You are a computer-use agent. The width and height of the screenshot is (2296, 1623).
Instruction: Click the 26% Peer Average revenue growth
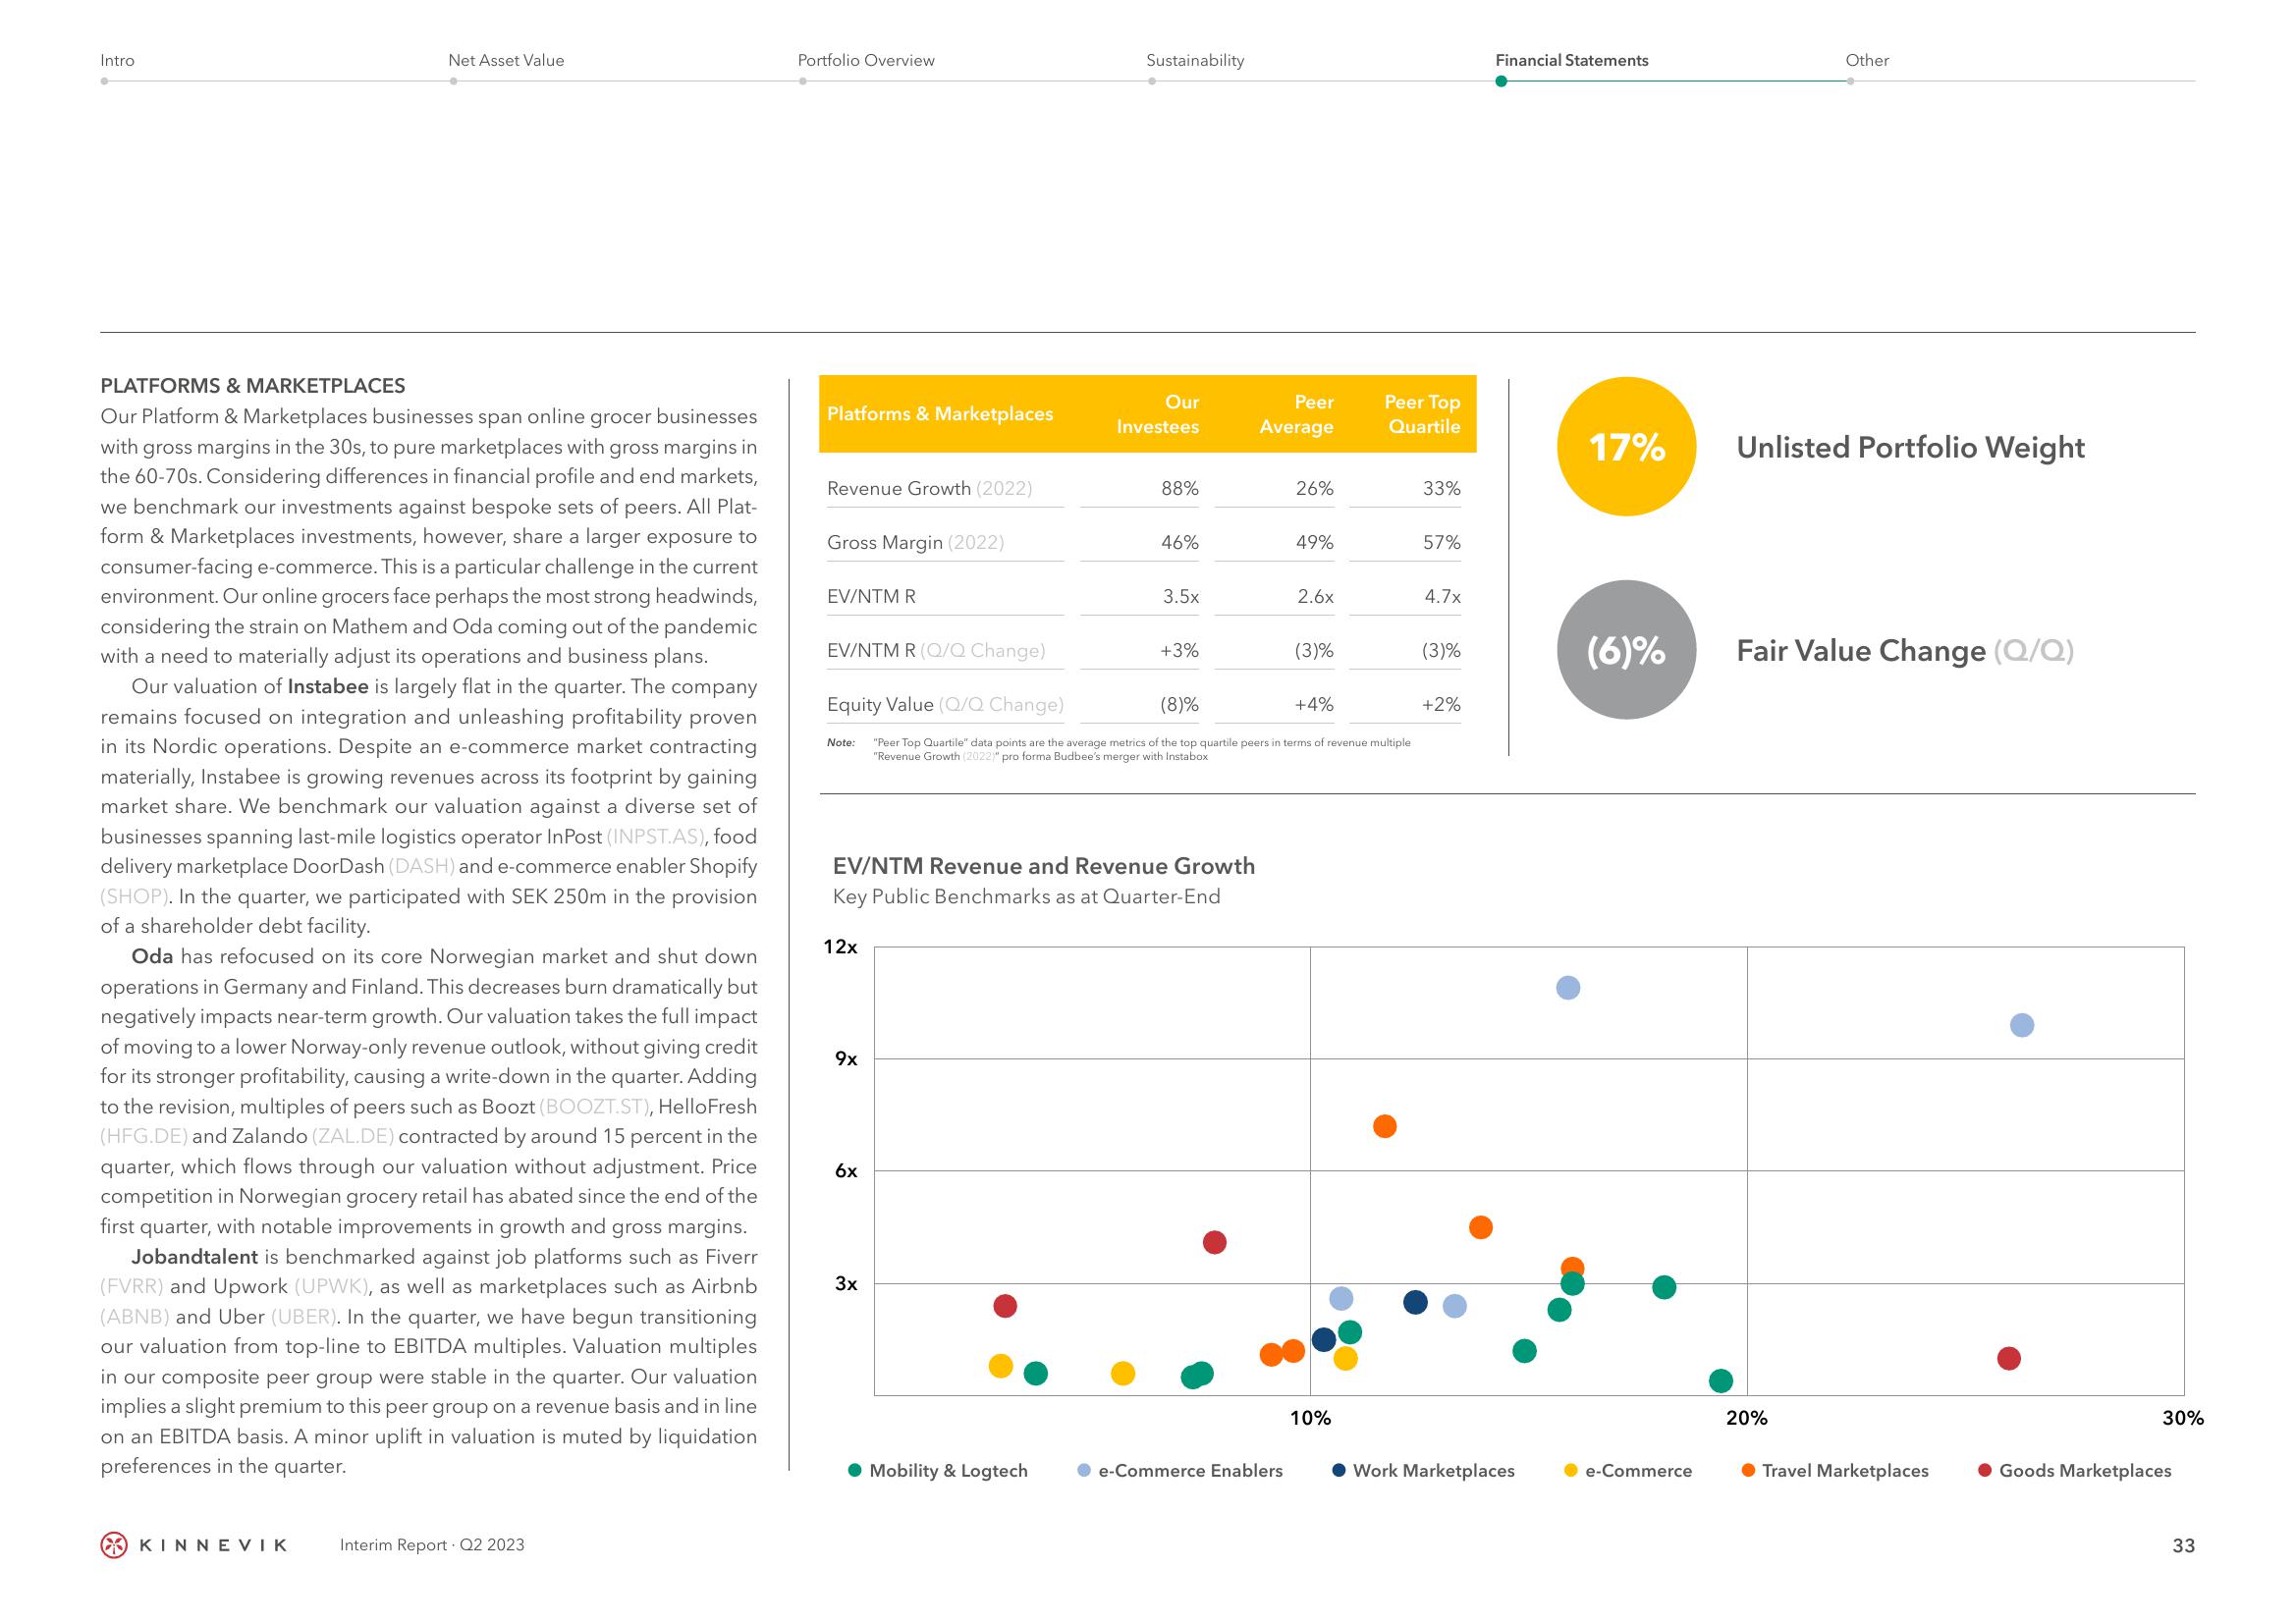coord(1314,488)
